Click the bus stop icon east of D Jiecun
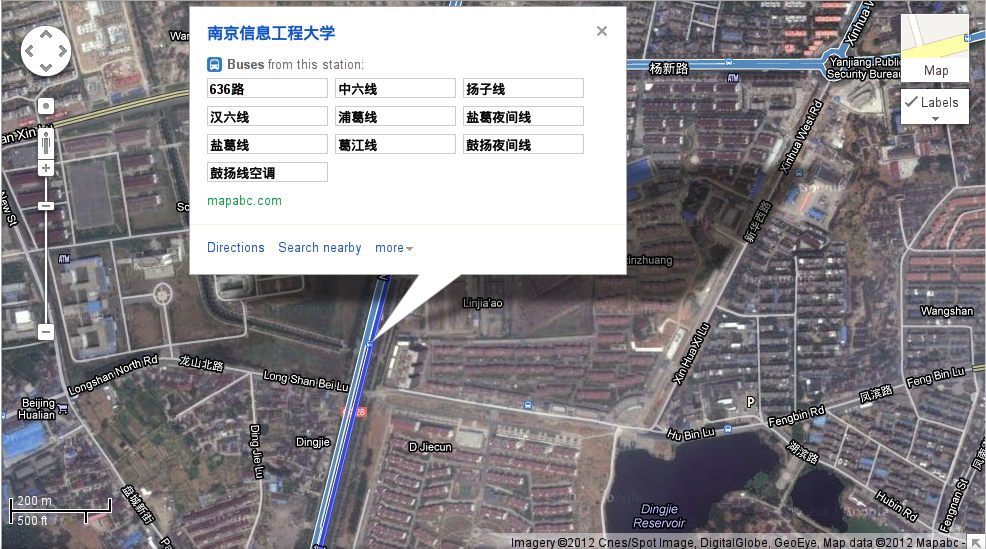The width and height of the screenshot is (986, 549). pos(528,406)
